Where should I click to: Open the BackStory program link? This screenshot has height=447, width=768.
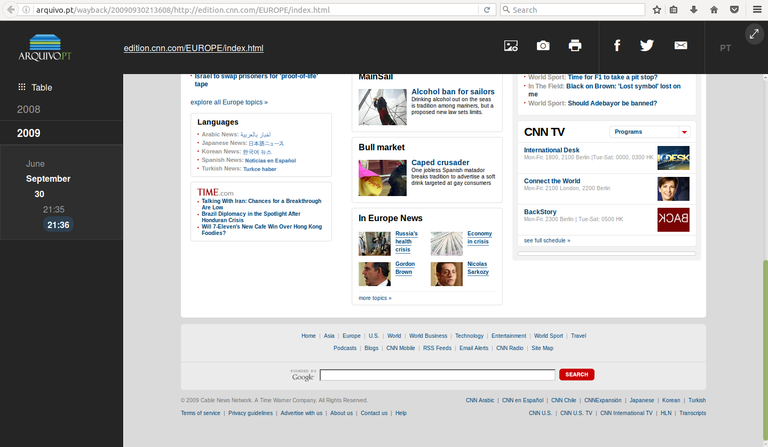pyautogui.click(x=540, y=212)
